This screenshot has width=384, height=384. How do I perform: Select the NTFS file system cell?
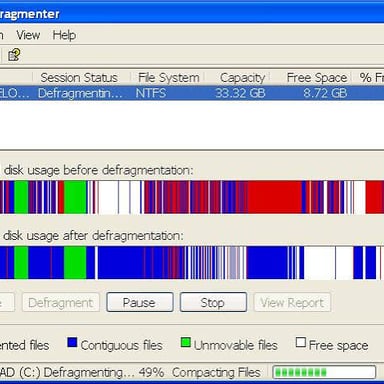pyautogui.click(x=151, y=93)
